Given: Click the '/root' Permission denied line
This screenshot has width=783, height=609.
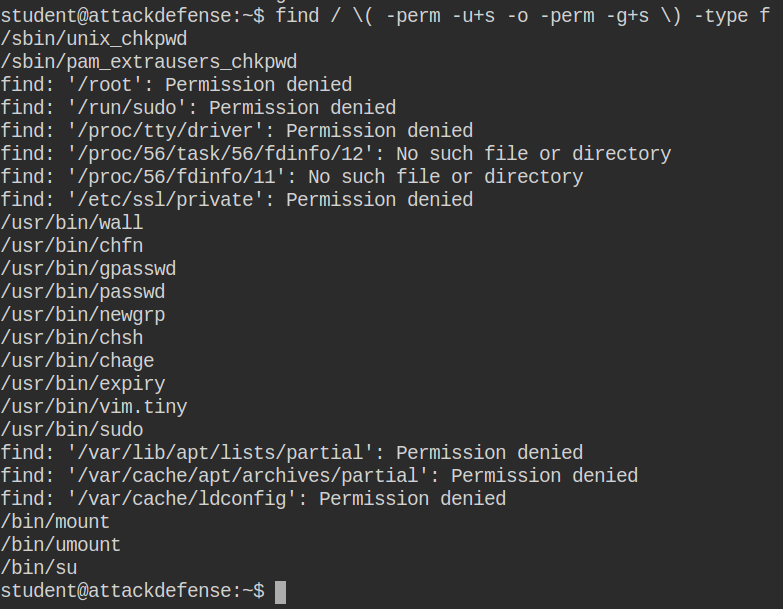Looking at the screenshot, I should [176, 85].
